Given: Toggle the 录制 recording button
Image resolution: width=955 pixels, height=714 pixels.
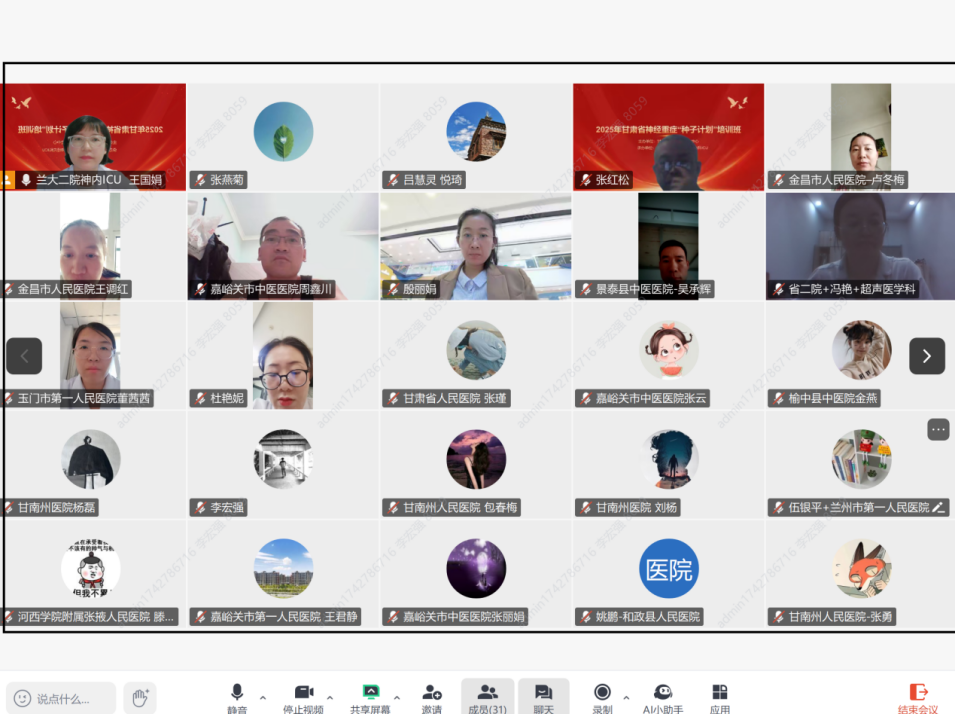Looking at the screenshot, I should (x=602, y=693).
